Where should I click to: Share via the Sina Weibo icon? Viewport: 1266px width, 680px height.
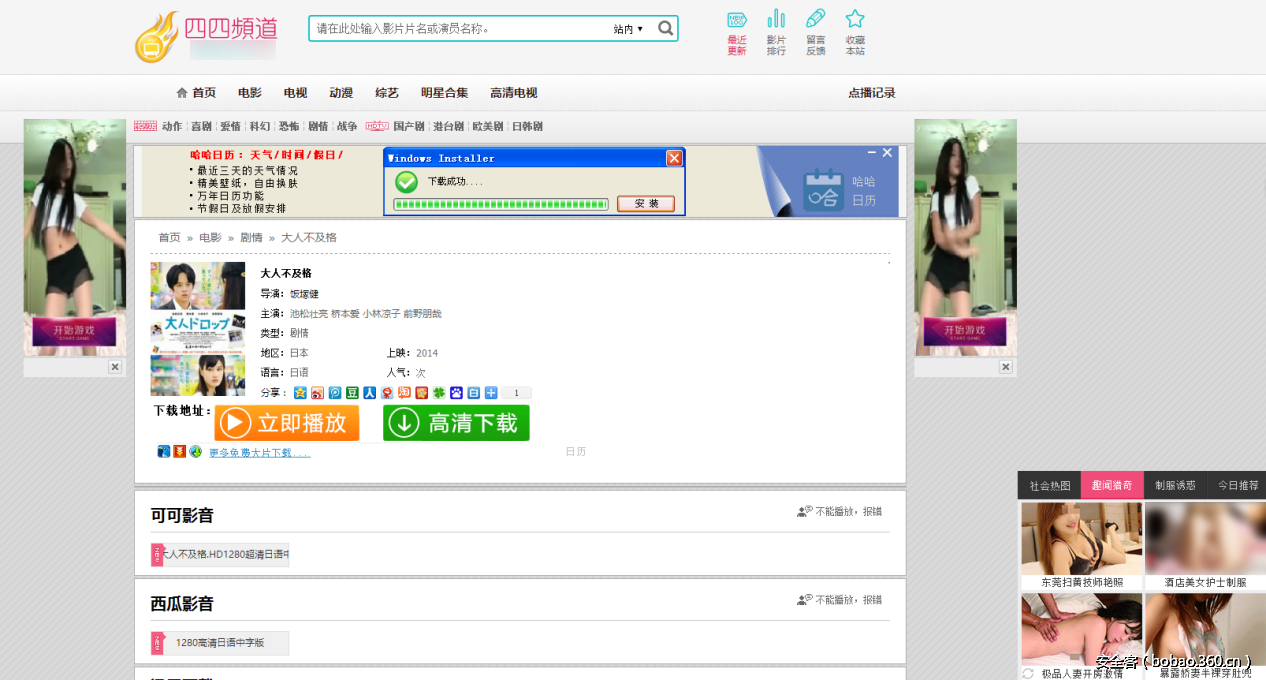(x=317, y=392)
